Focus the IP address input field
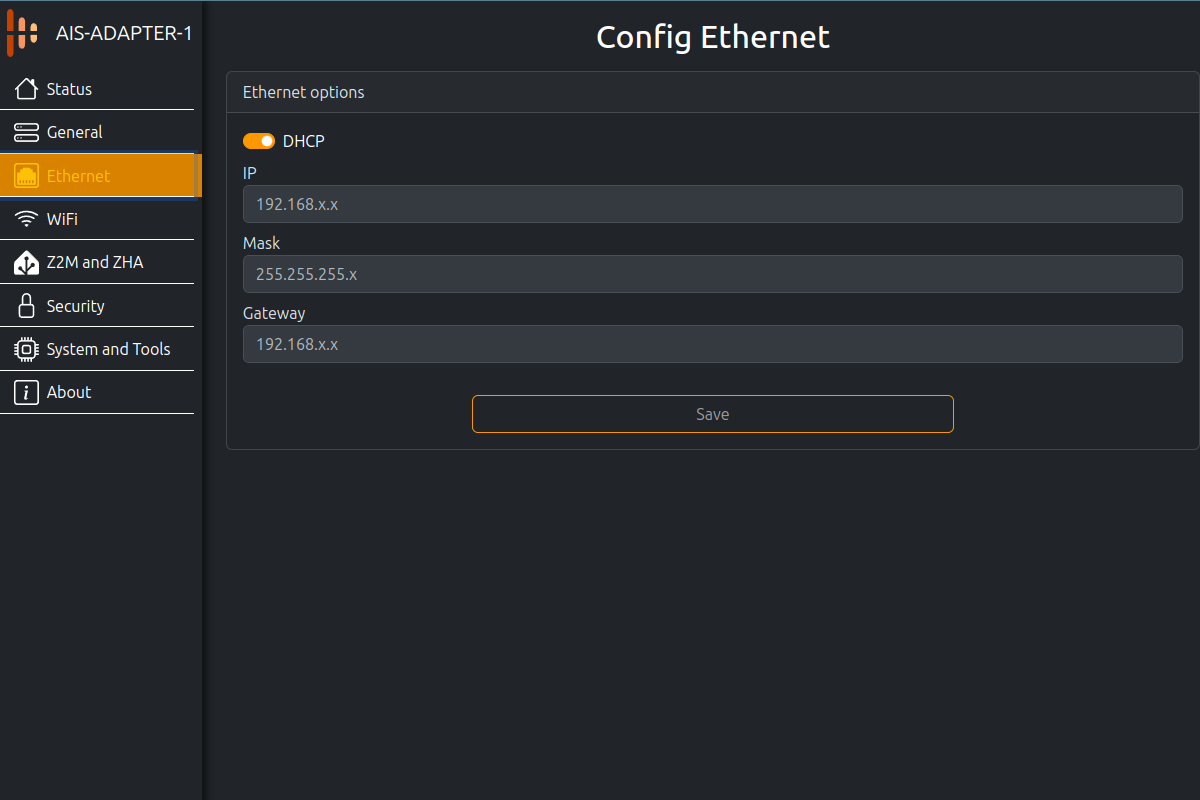 point(712,204)
